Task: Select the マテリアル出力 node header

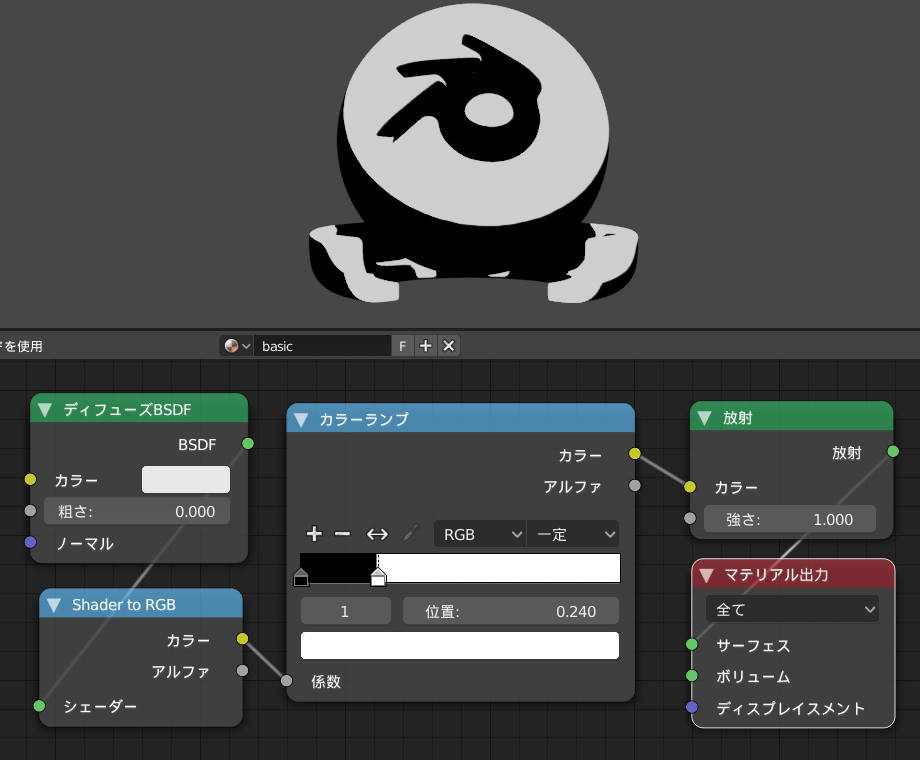Action: point(793,575)
